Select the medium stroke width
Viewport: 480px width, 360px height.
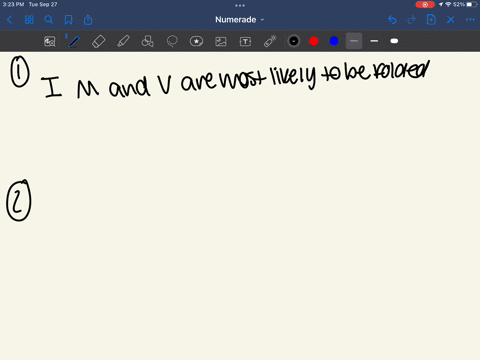pyautogui.click(x=374, y=41)
